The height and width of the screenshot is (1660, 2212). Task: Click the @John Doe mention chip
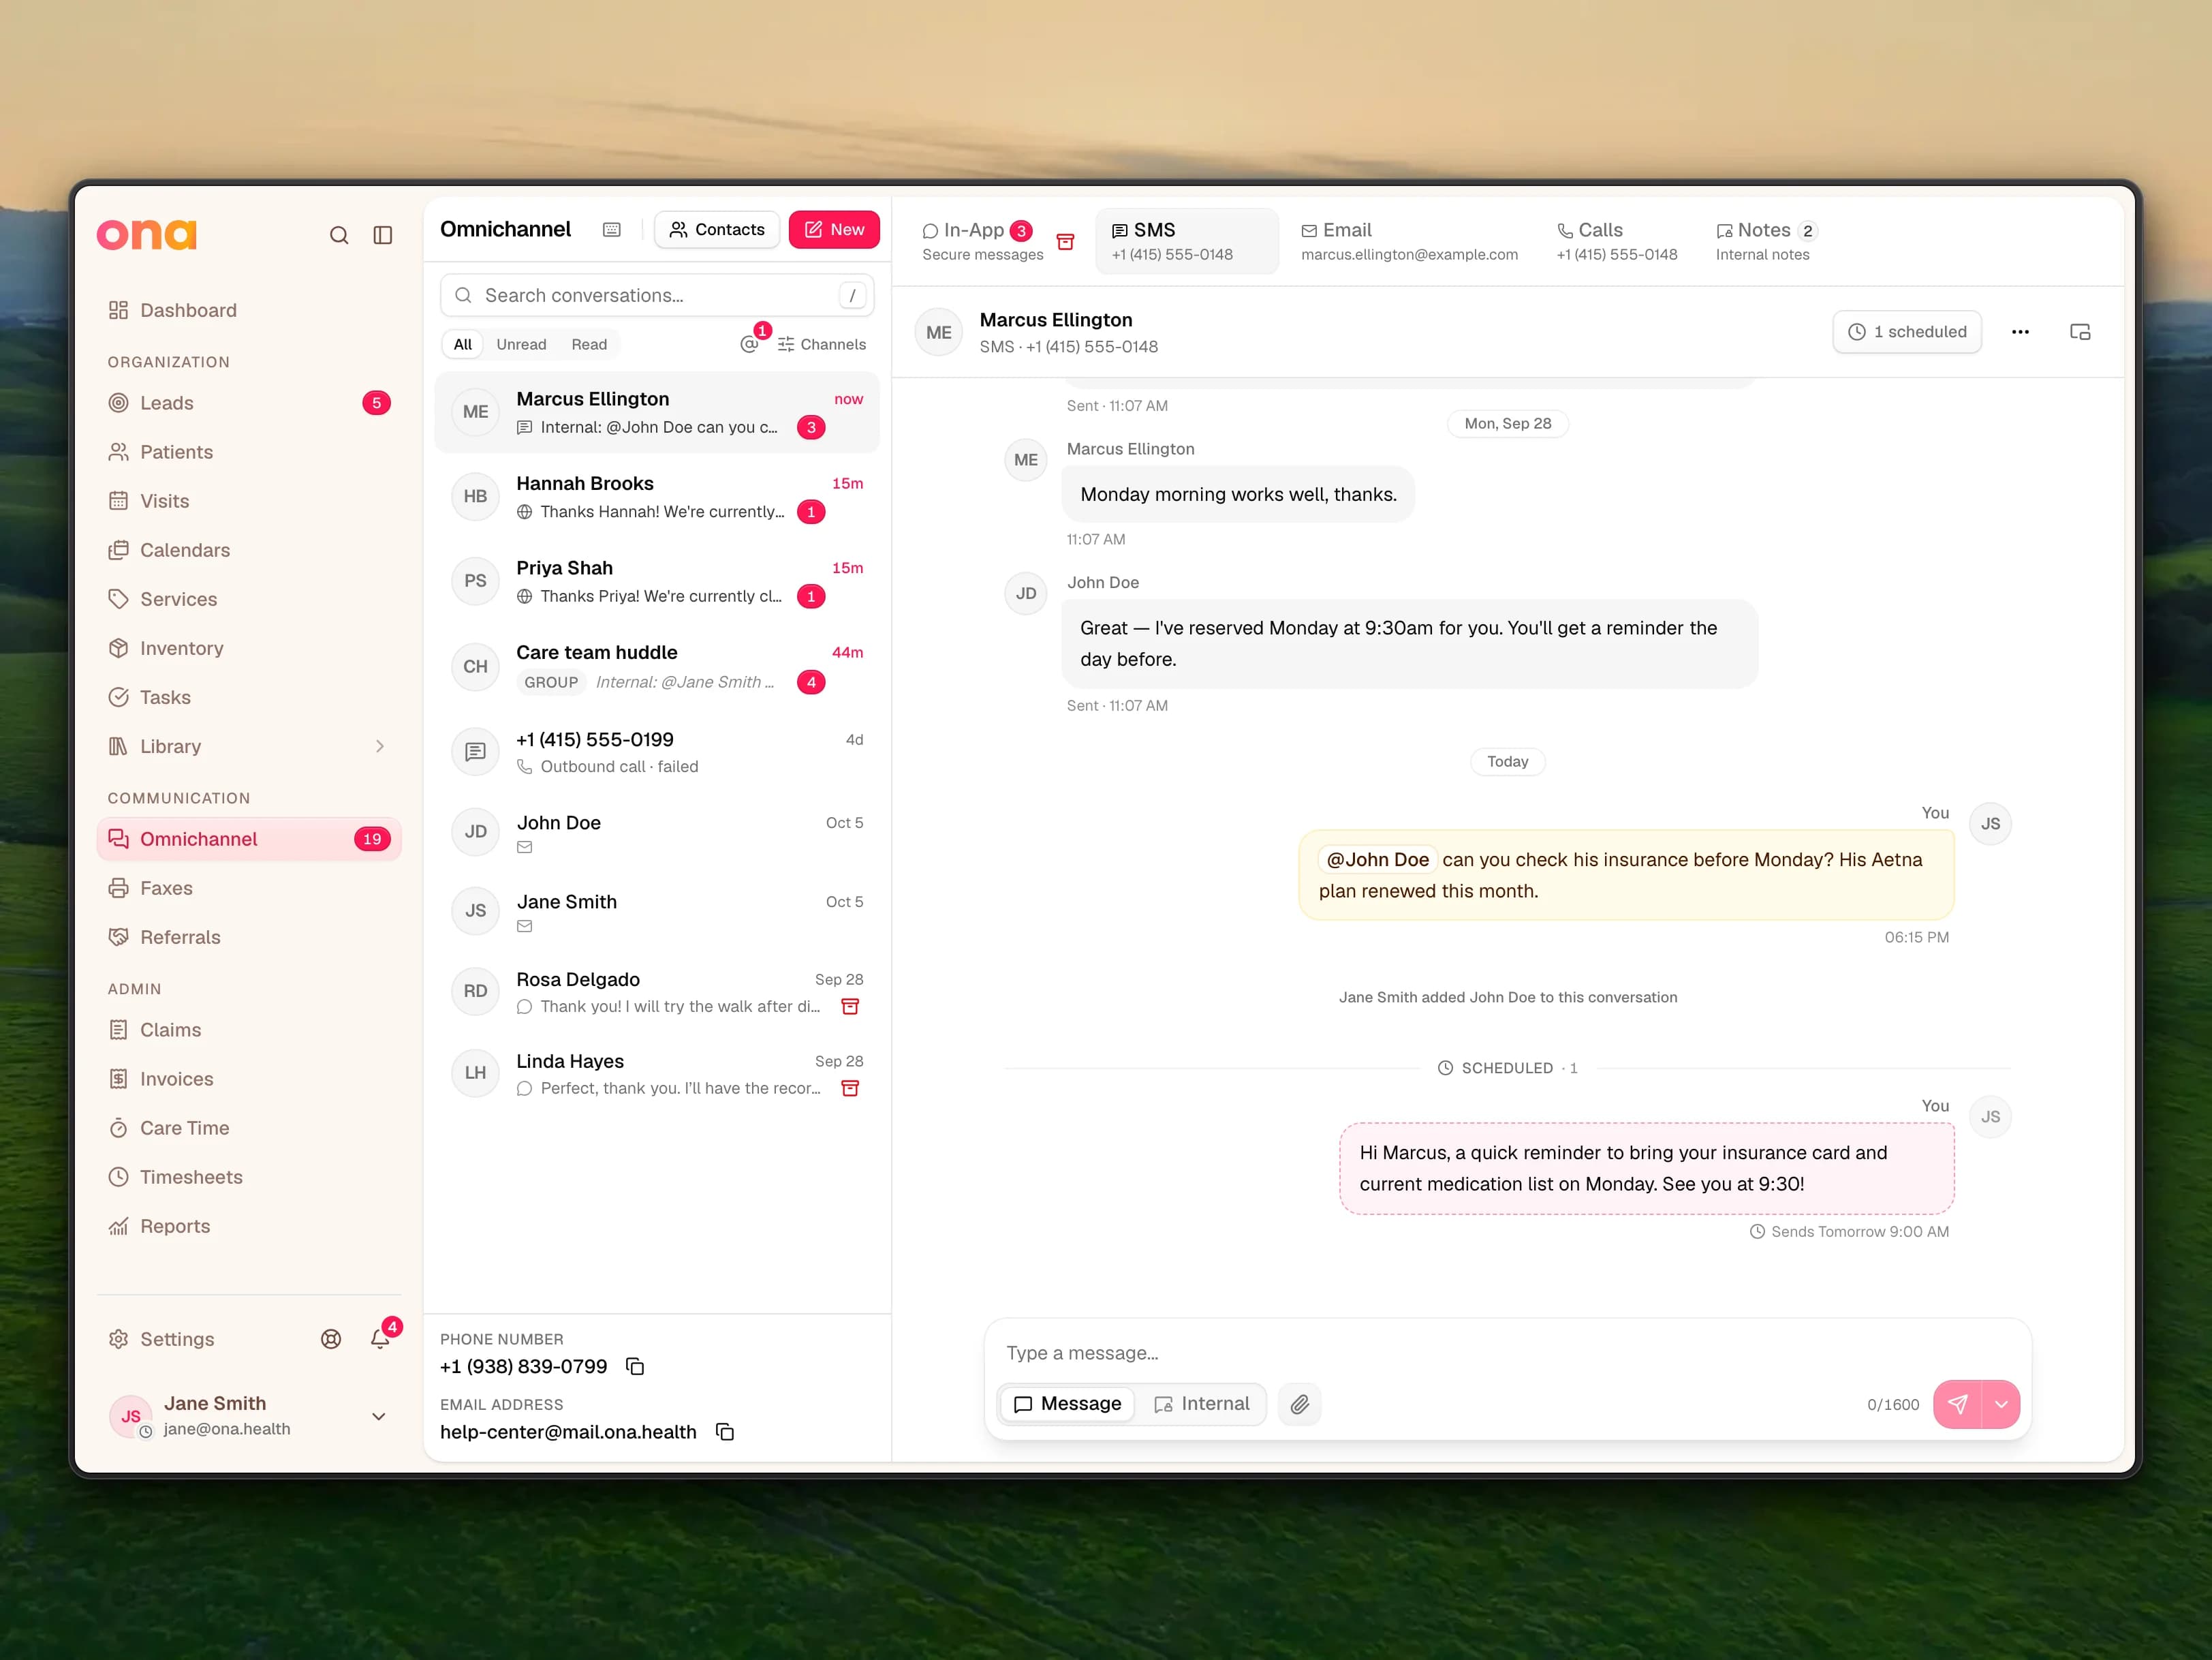[x=1377, y=859]
